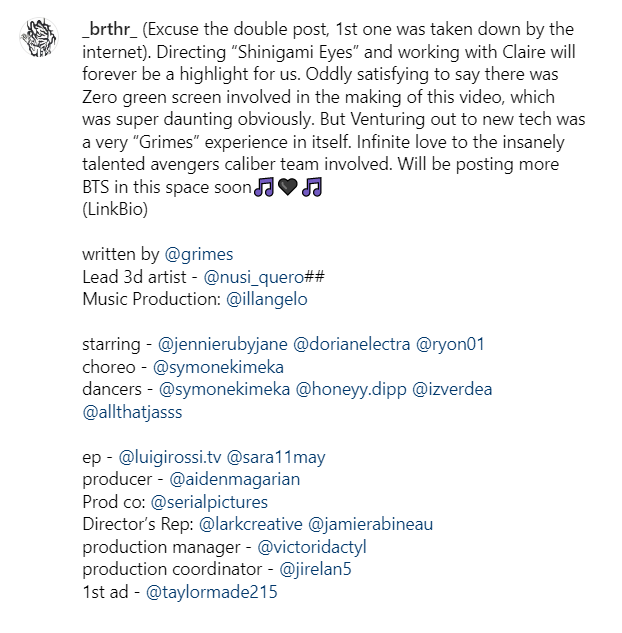Visit production manager @victoridactyl's profile
The height and width of the screenshot is (633, 622).
[x=312, y=547]
